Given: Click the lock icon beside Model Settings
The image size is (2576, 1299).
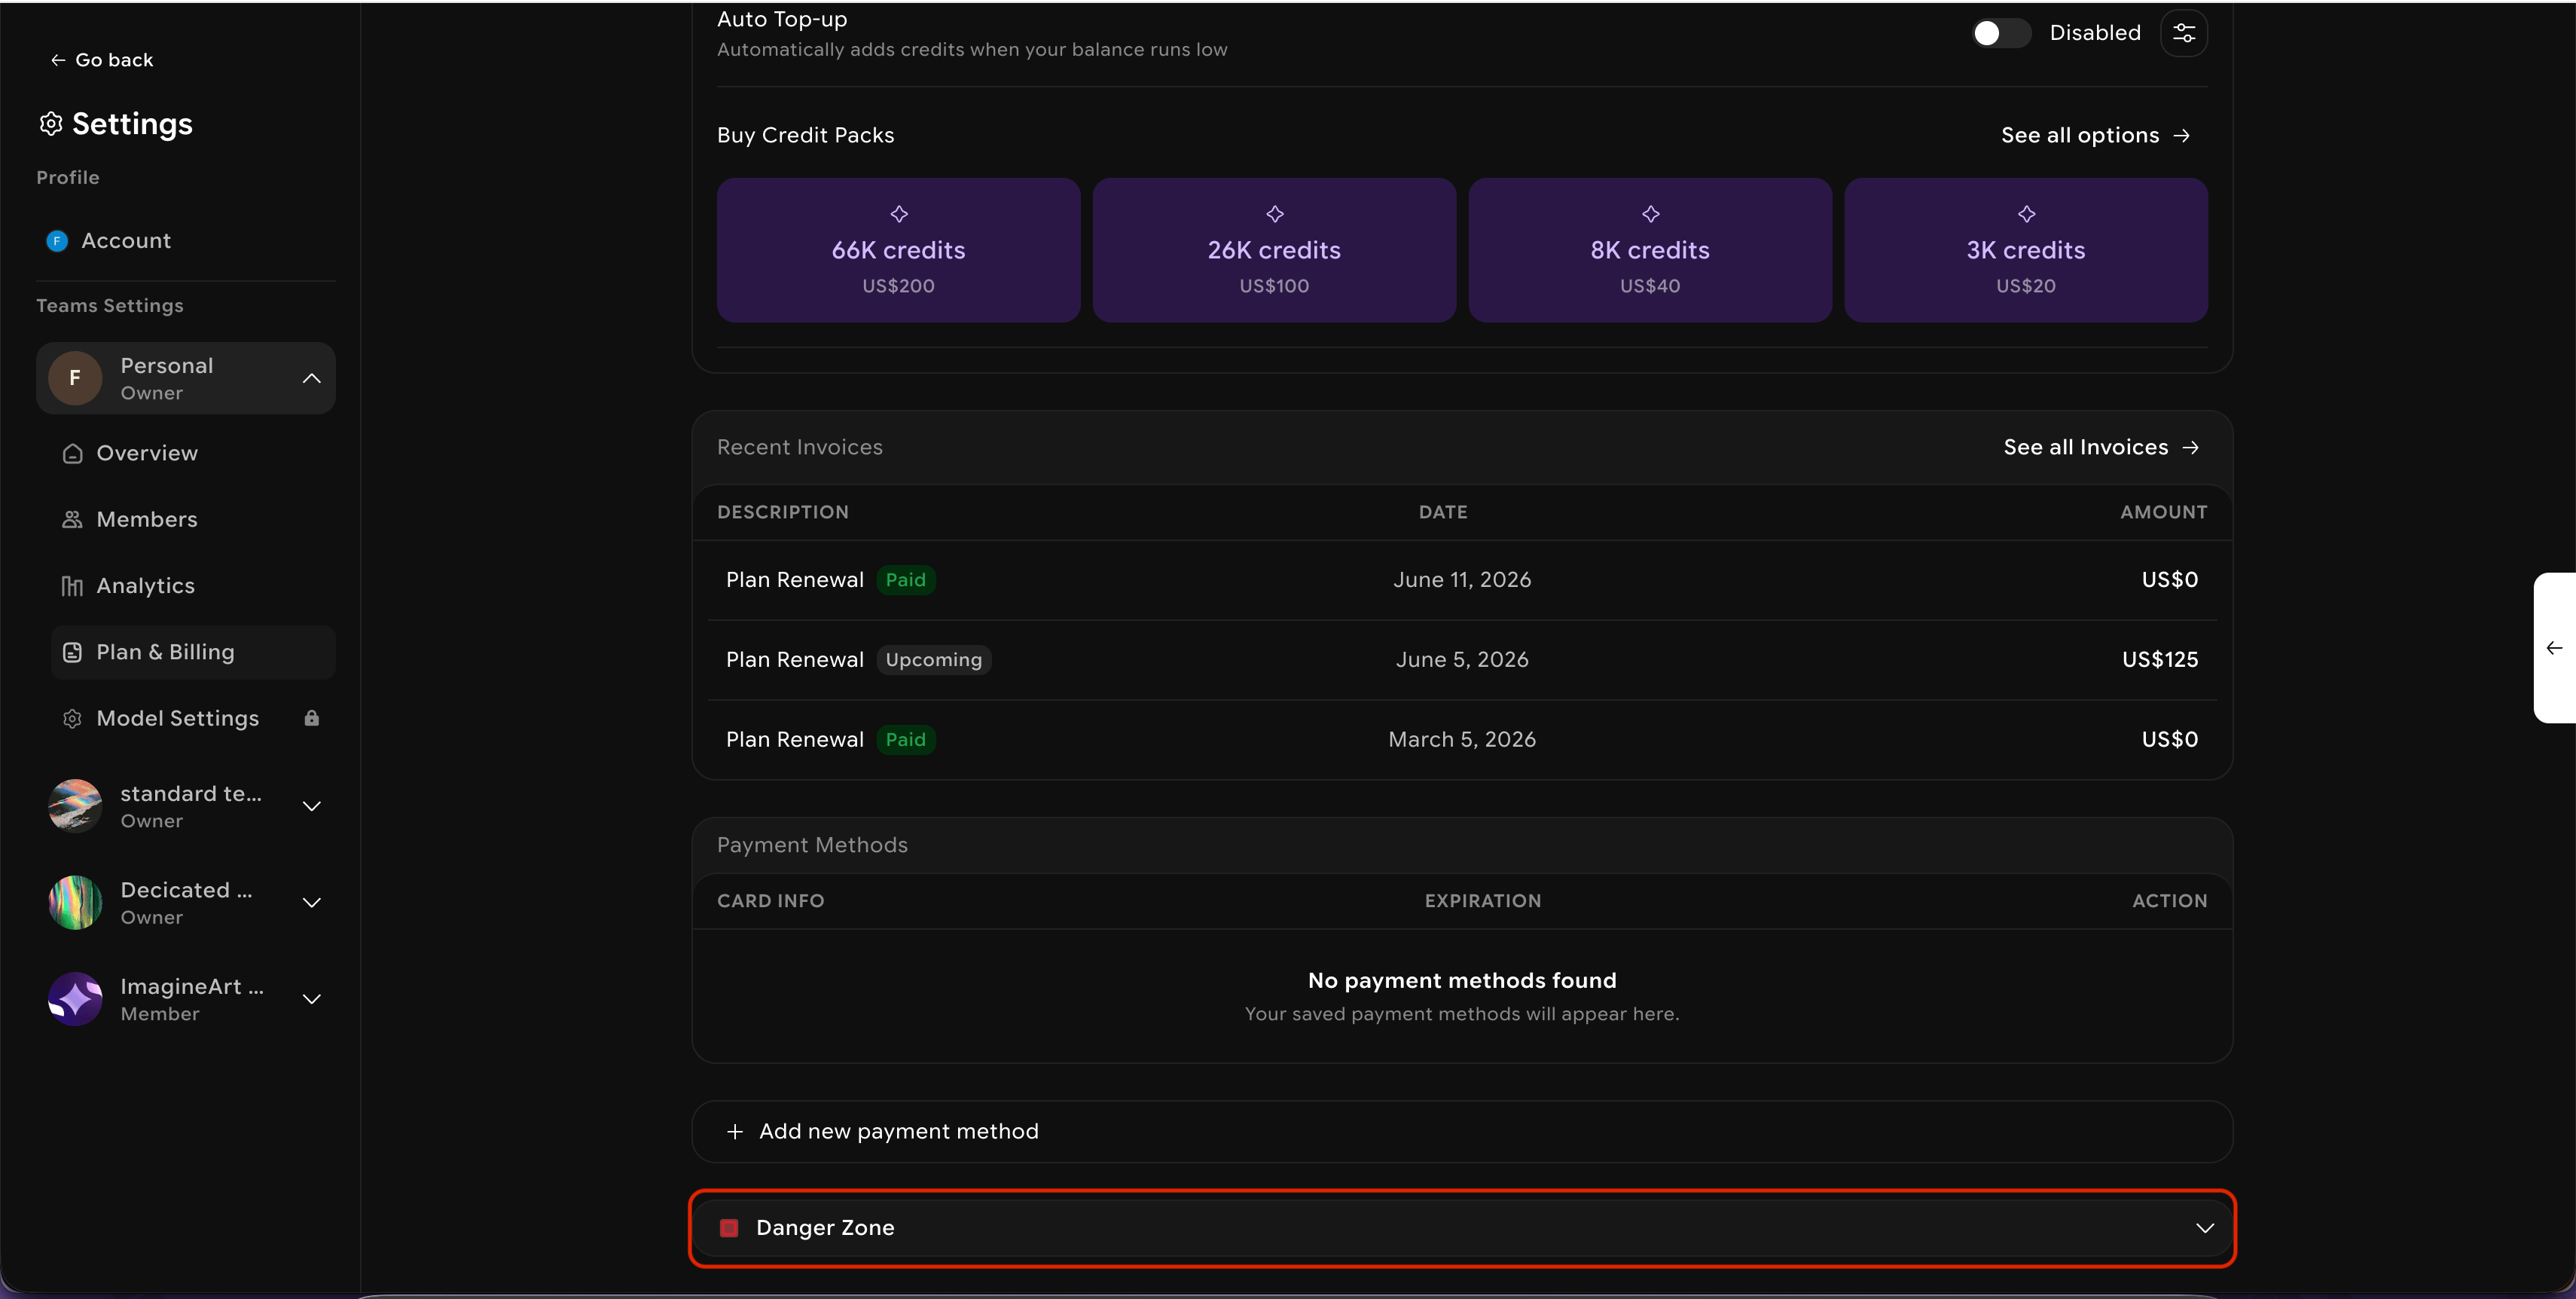Looking at the screenshot, I should click(x=311, y=718).
